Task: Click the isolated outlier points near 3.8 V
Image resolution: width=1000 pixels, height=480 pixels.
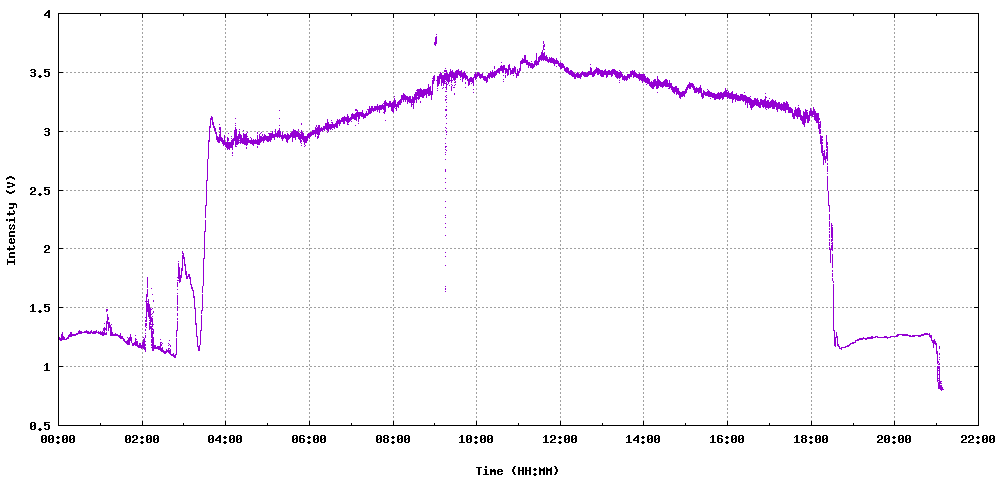Action: tap(435, 40)
